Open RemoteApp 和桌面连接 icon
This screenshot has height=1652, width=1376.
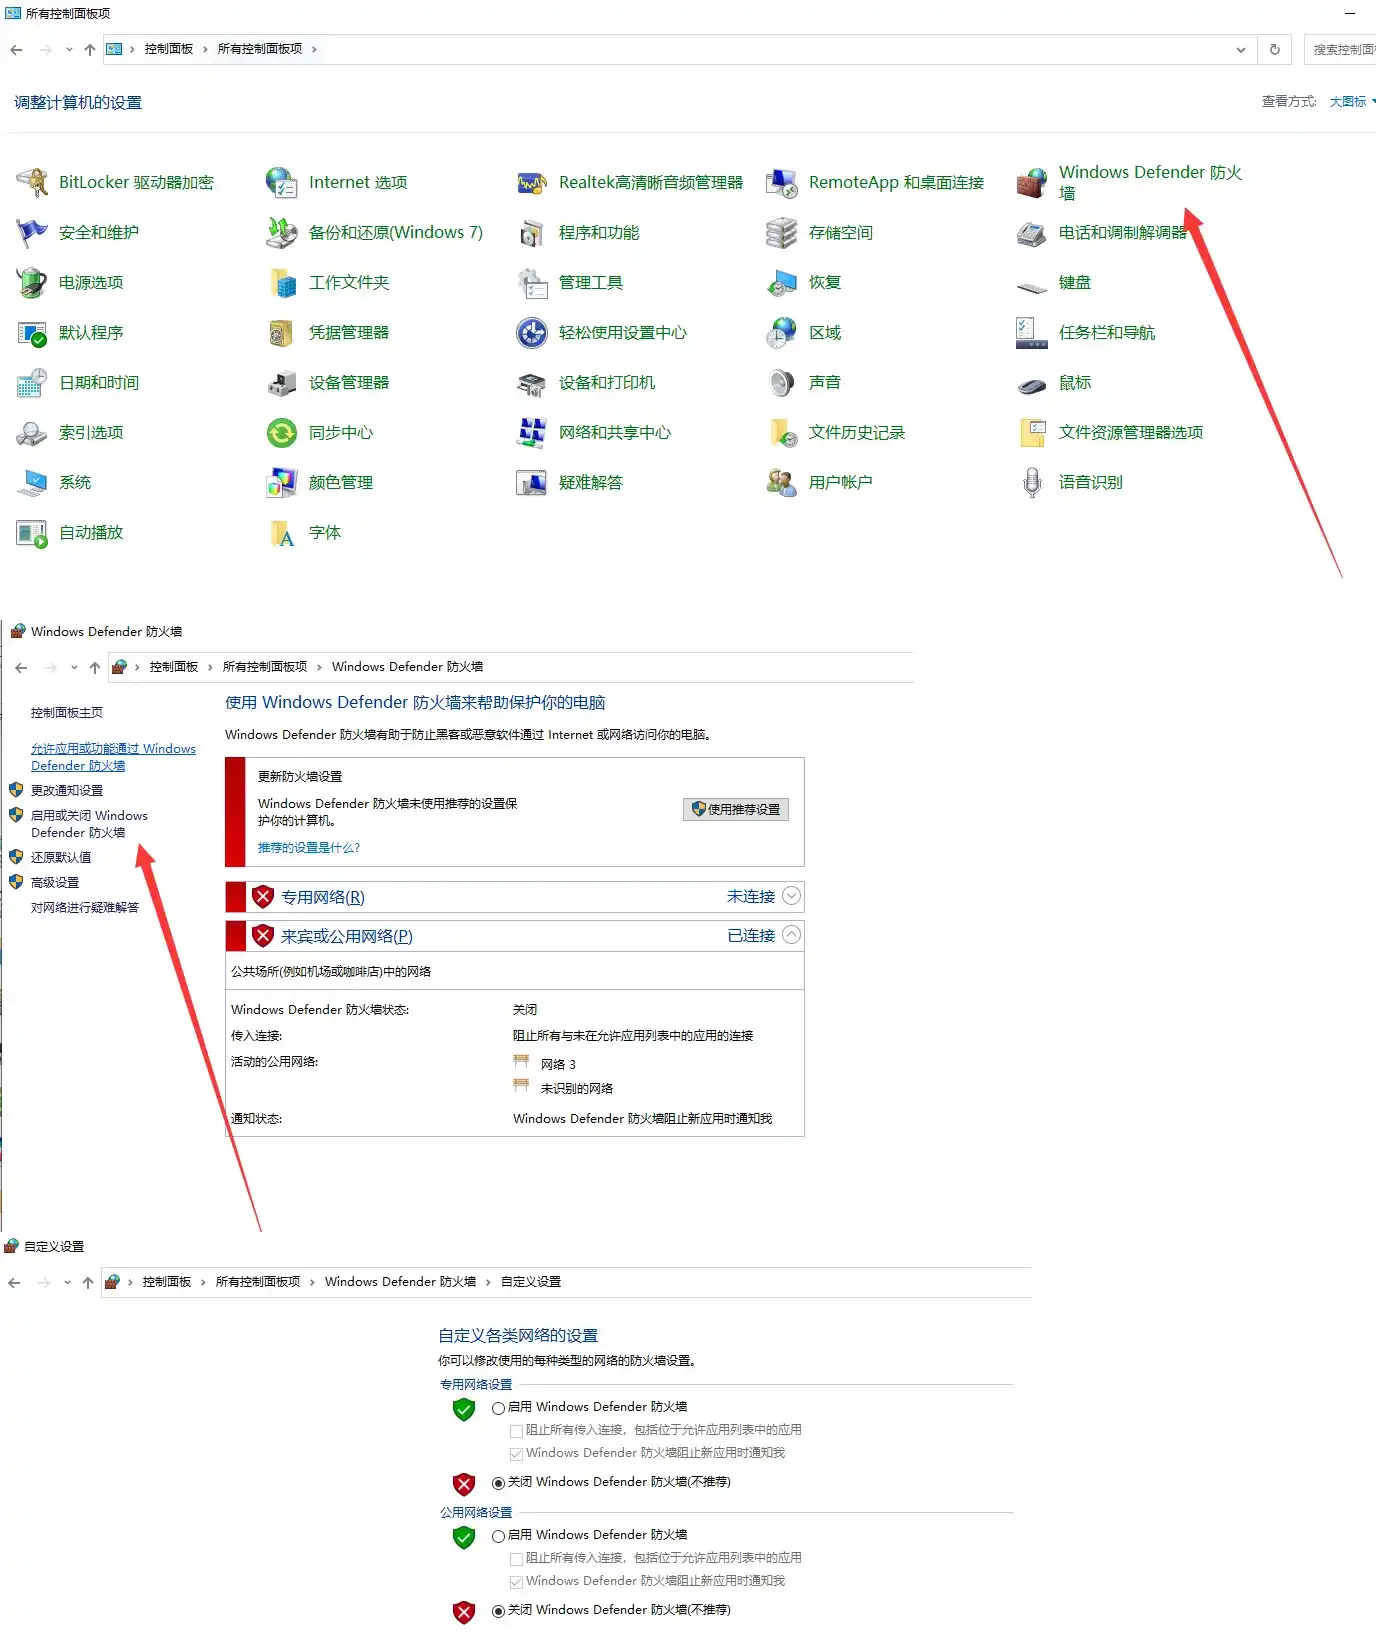point(782,183)
